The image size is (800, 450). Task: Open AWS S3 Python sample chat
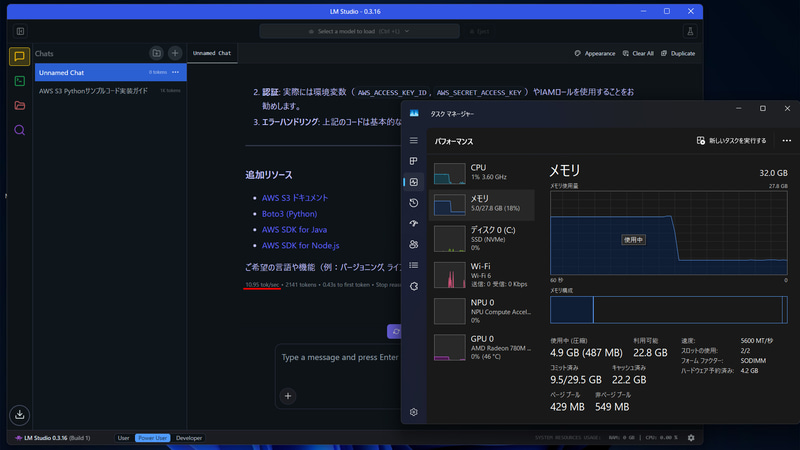[x=110, y=91]
